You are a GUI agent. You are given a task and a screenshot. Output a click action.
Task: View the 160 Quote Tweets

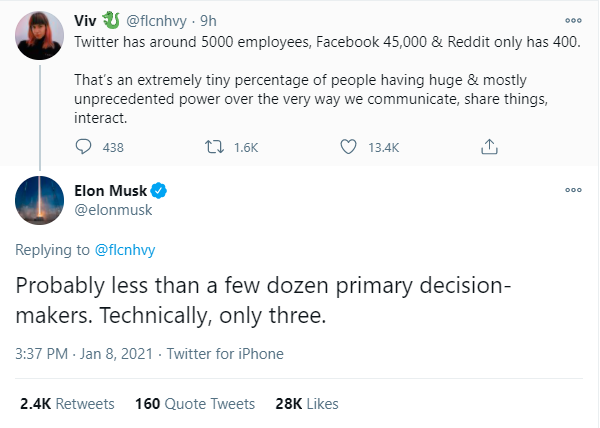click(195, 404)
